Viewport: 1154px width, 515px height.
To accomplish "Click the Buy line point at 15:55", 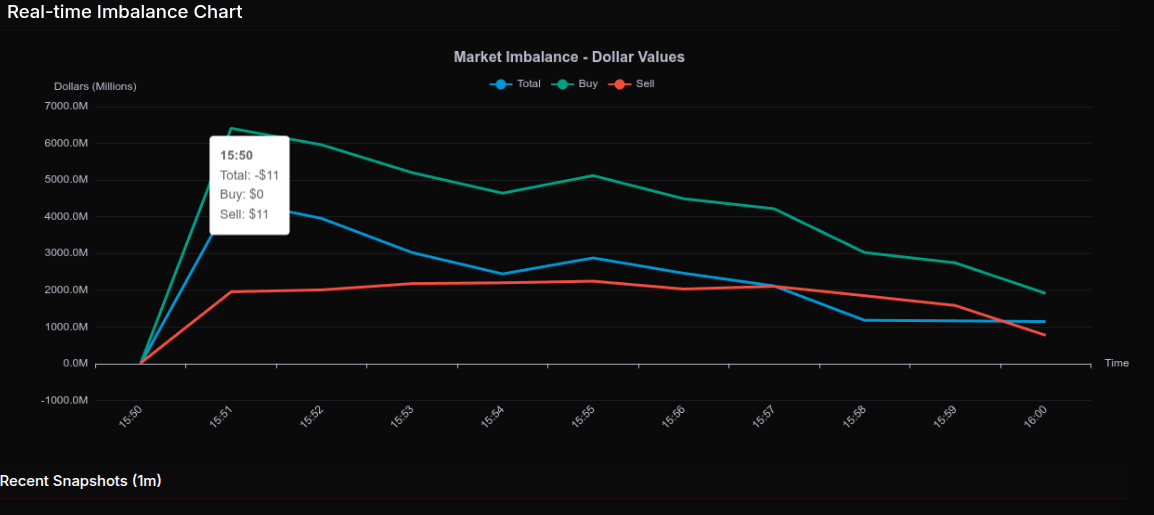I will coord(593,176).
